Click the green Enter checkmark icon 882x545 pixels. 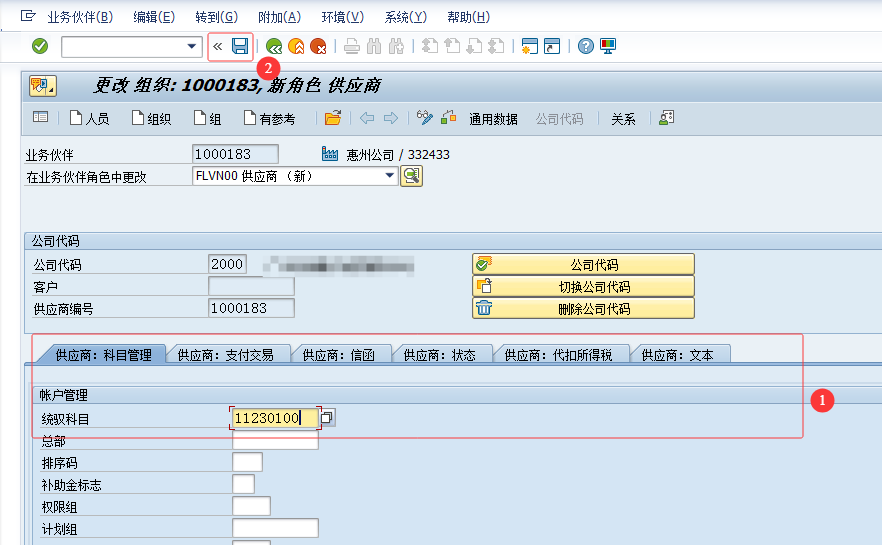(x=40, y=46)
